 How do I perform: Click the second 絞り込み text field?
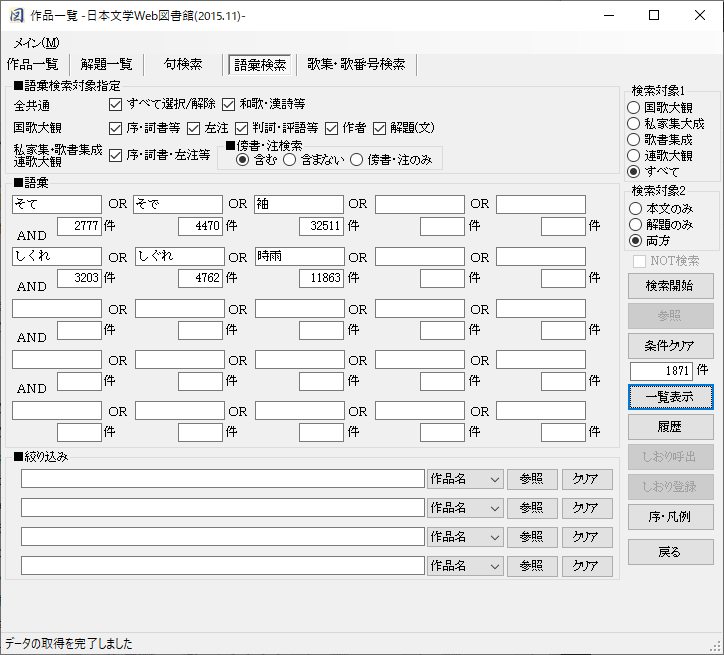coord(223,508)
